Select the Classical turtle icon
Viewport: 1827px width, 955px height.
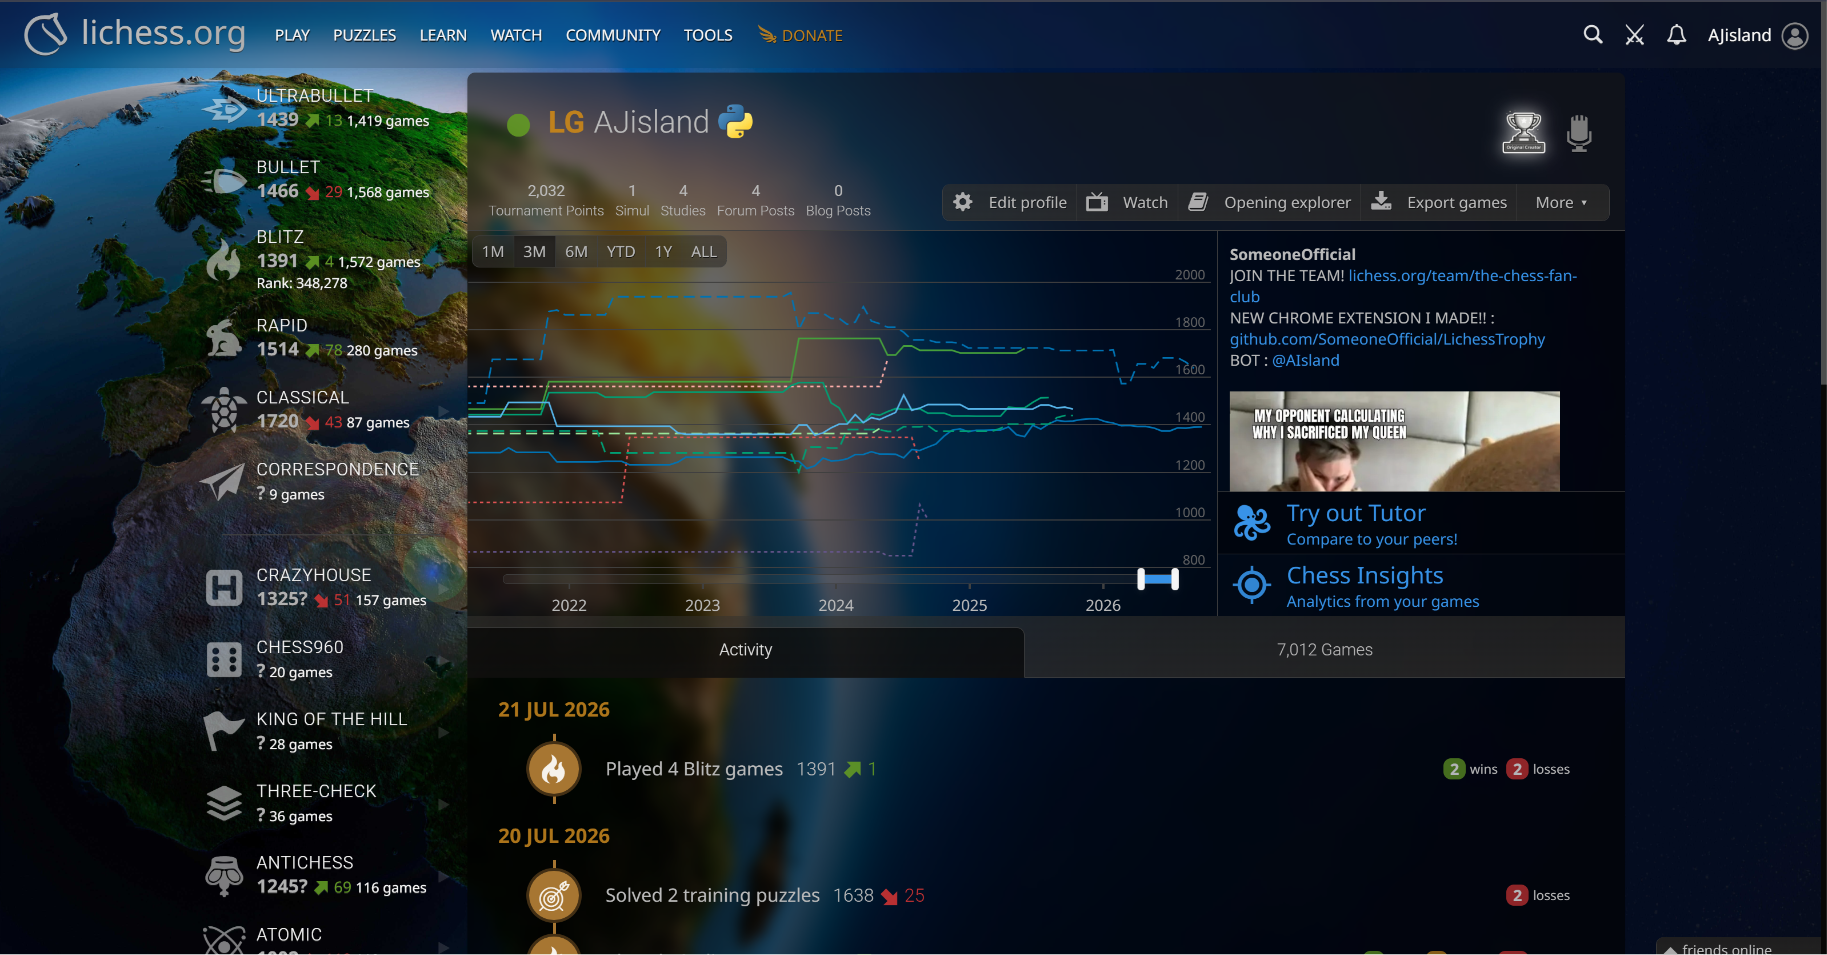(x=224, y=410)
